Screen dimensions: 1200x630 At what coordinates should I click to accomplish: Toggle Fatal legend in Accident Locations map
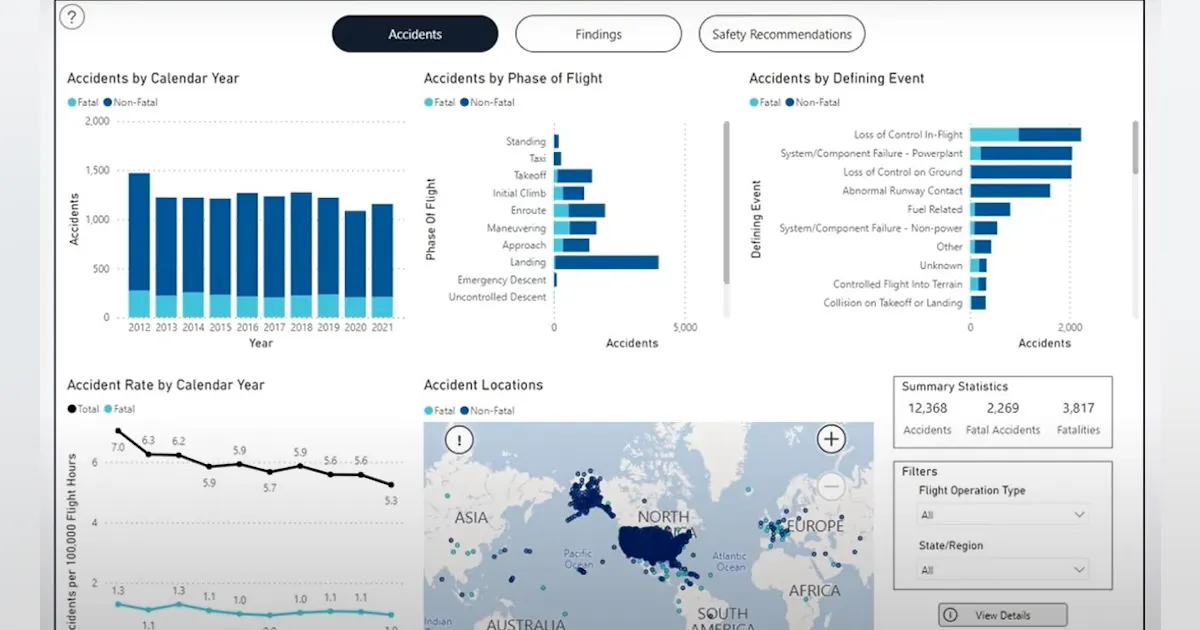point(440,410)
